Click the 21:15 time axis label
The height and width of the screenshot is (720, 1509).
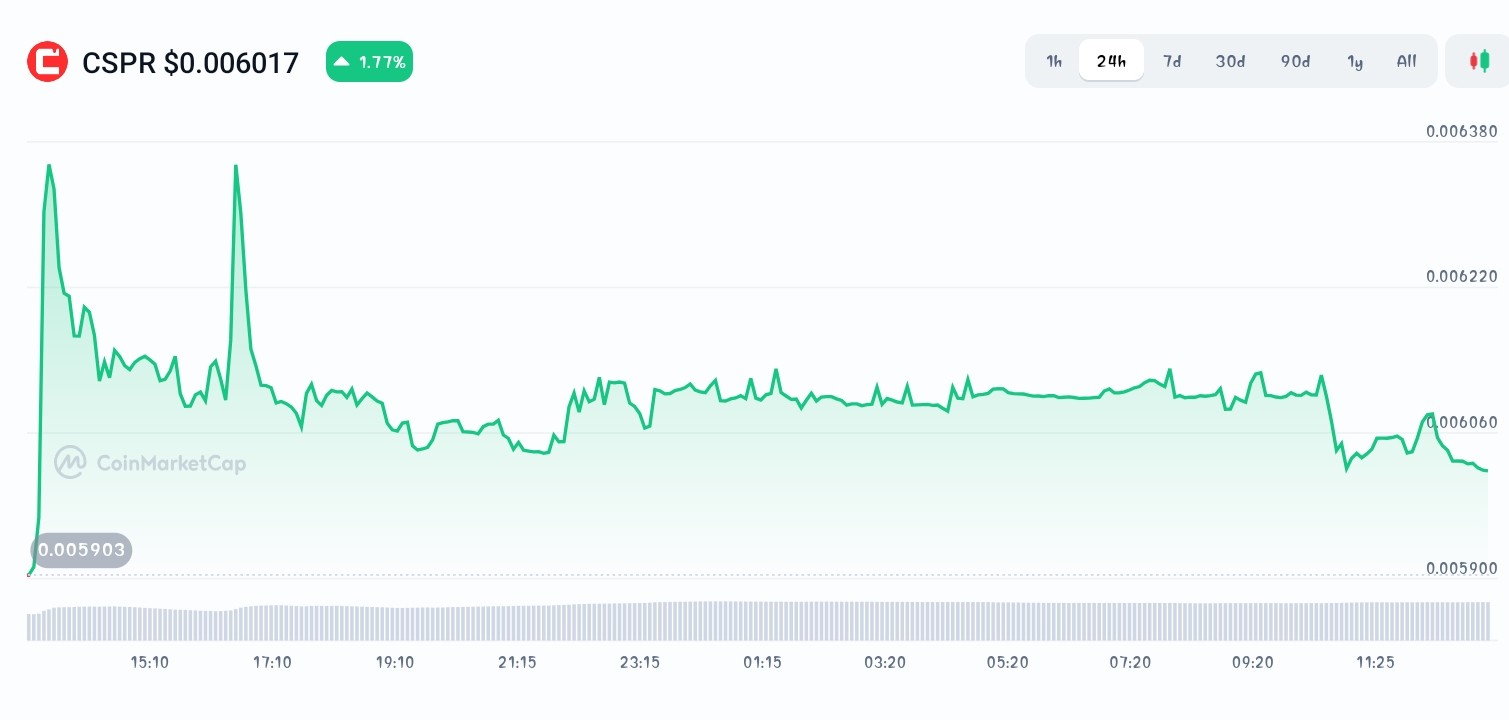[x=517, y=662]
